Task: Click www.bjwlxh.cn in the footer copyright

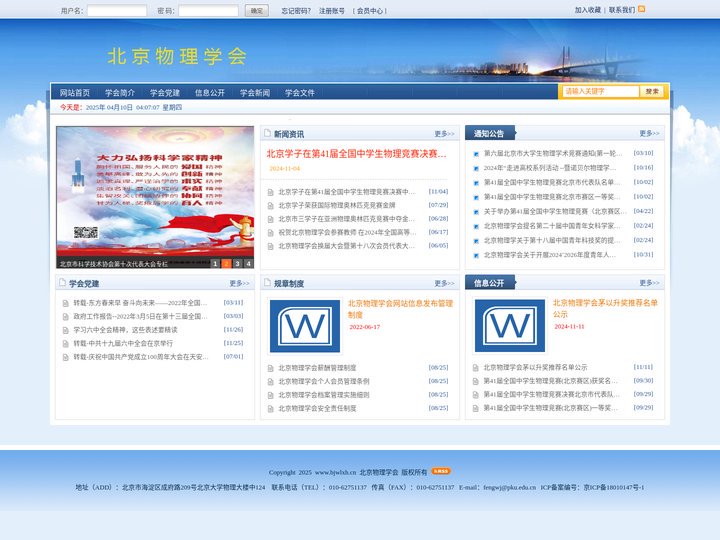Action: tap(336, 472)
